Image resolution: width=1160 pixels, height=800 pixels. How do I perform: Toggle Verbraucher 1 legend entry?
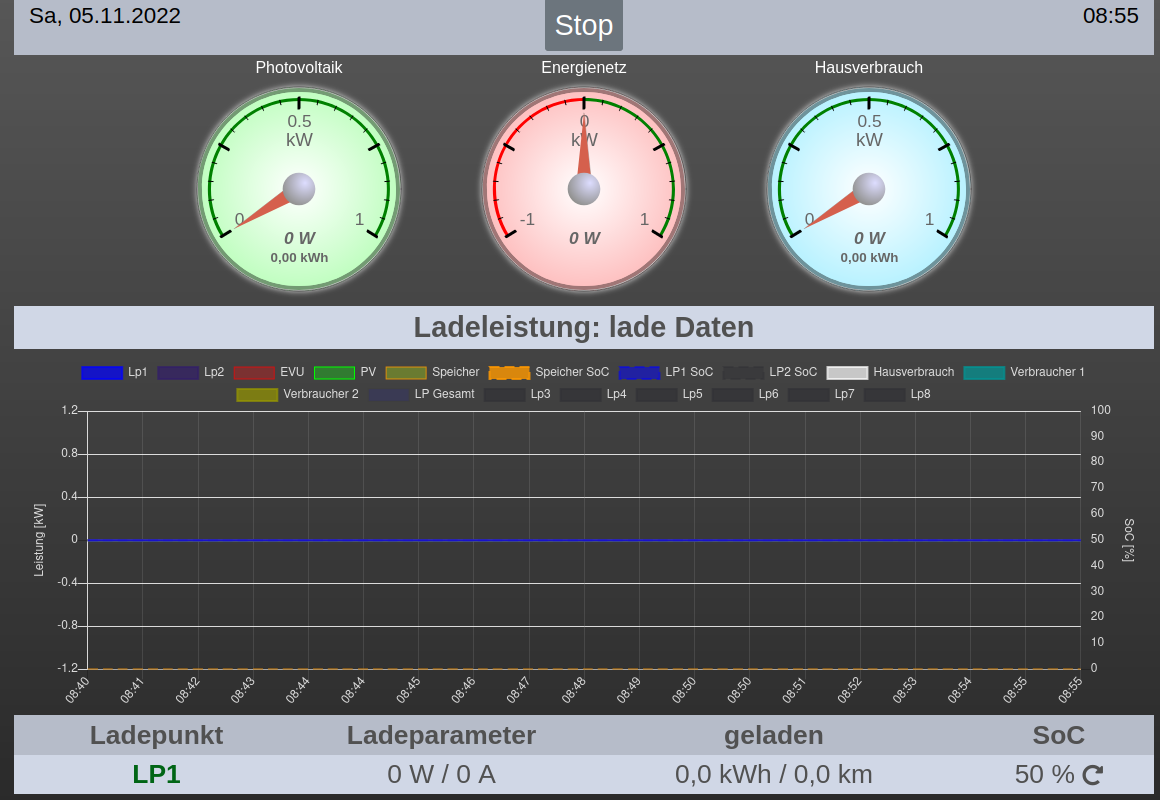(1024, 372)
